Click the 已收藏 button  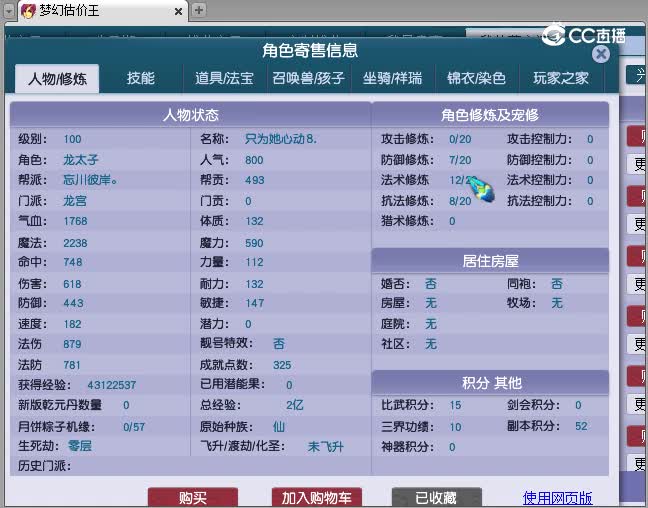click(x=436, y=497)
